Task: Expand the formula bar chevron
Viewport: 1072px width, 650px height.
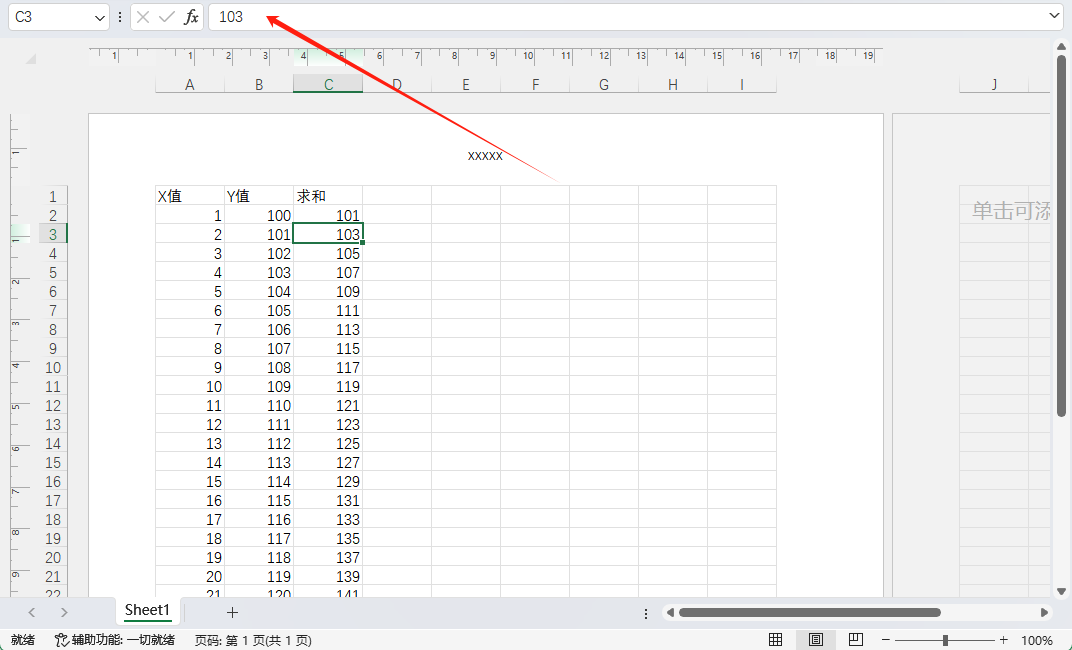Action: pyautogui.click(x=1054, y=15)
